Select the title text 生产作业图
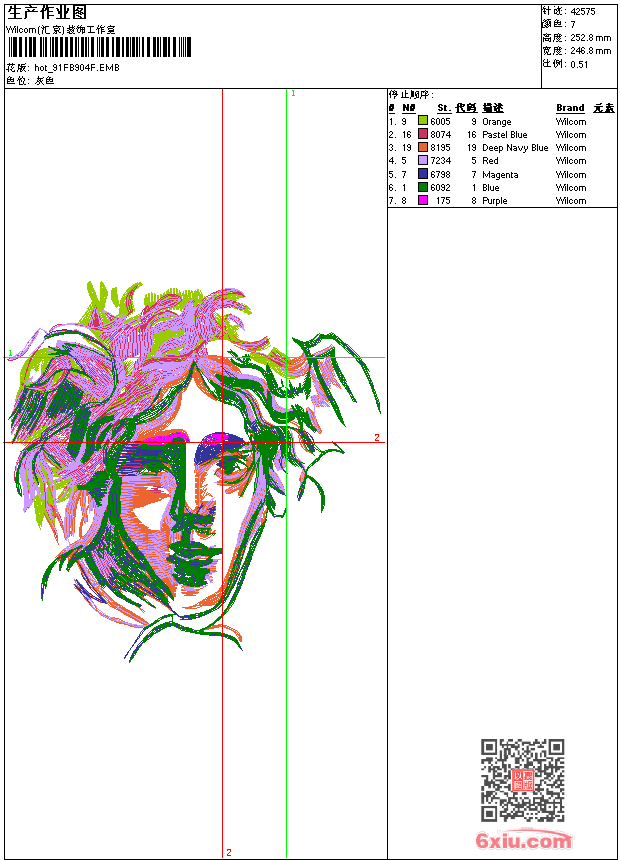This screenshot has width=620, height=860. click(x=47, y=13)
